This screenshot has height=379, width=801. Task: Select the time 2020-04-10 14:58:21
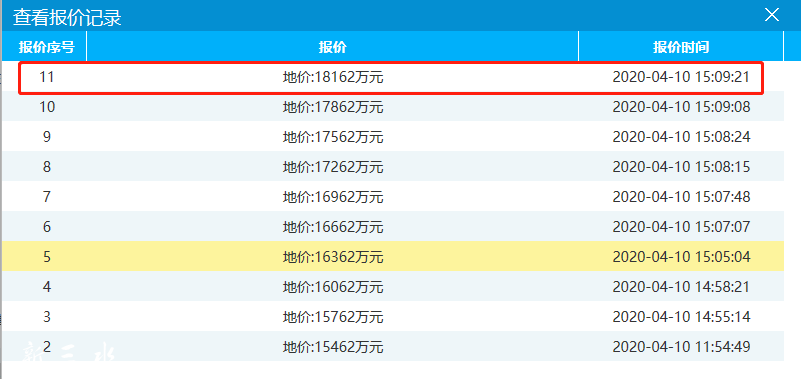[x=681, y=287]
